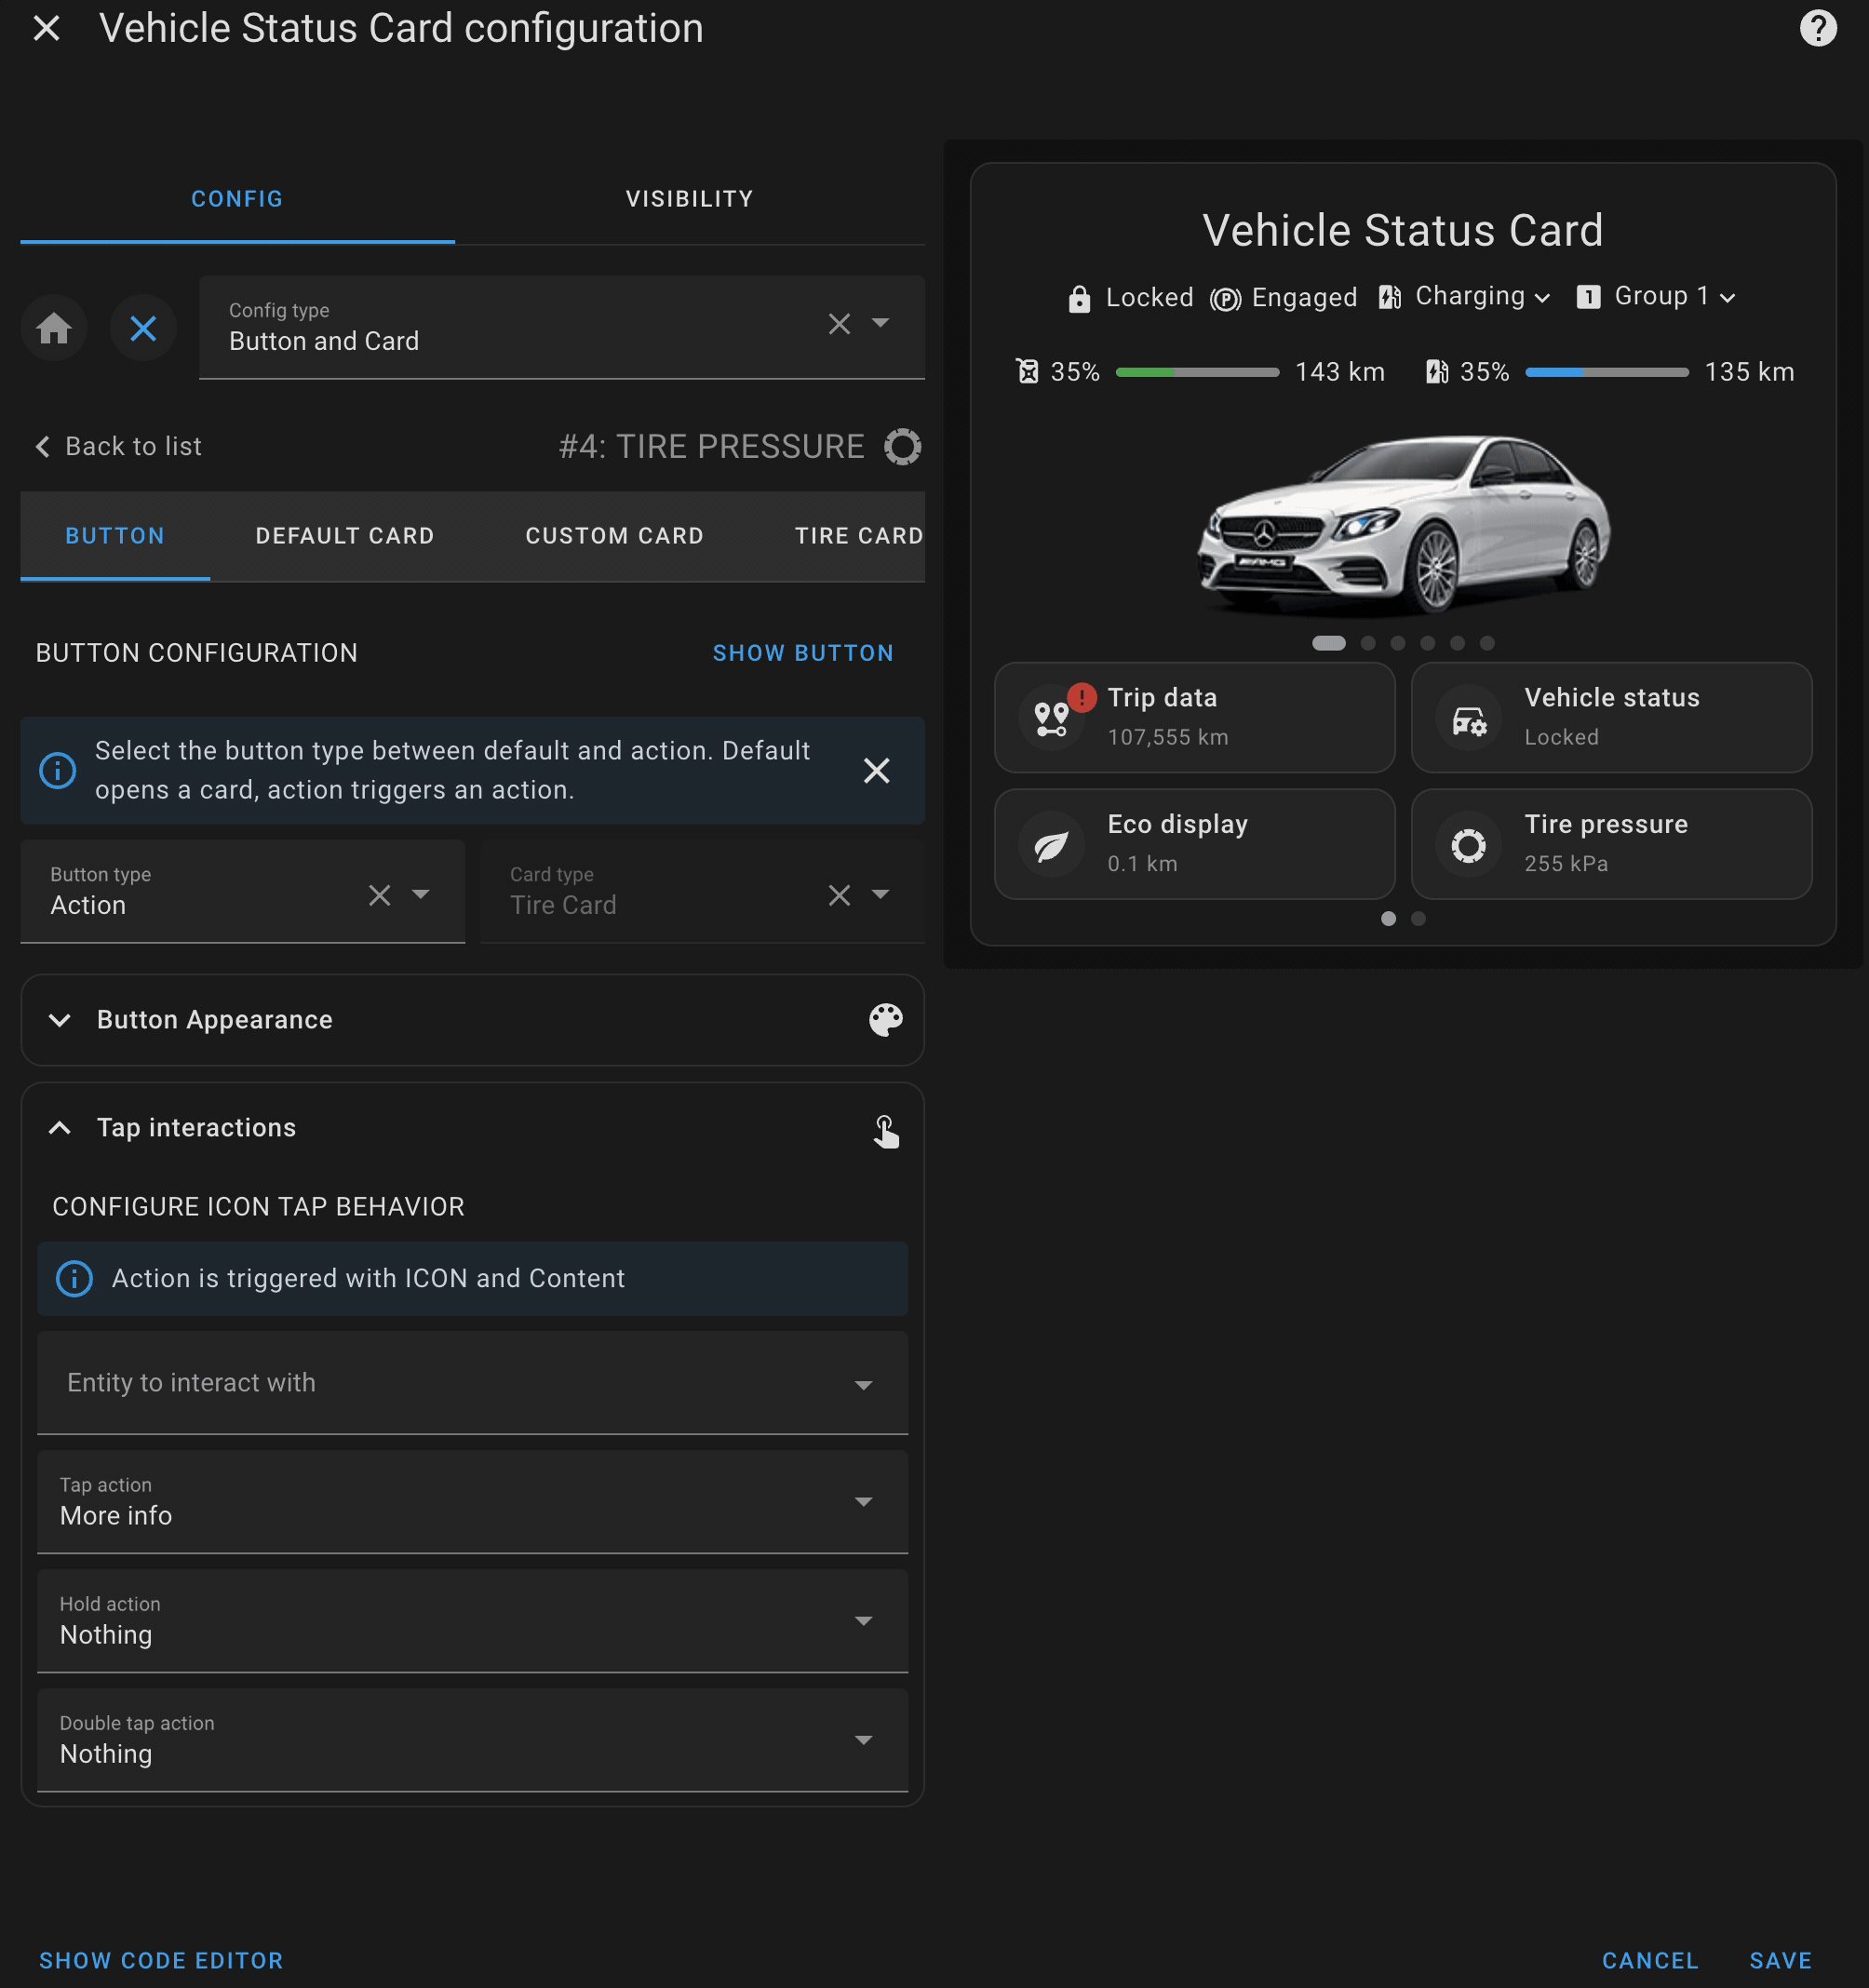Expand the Charging indicator dropdown
Viewport: 1869px width, 1988px height.
pyautogui.click(x=1541, y=298)
